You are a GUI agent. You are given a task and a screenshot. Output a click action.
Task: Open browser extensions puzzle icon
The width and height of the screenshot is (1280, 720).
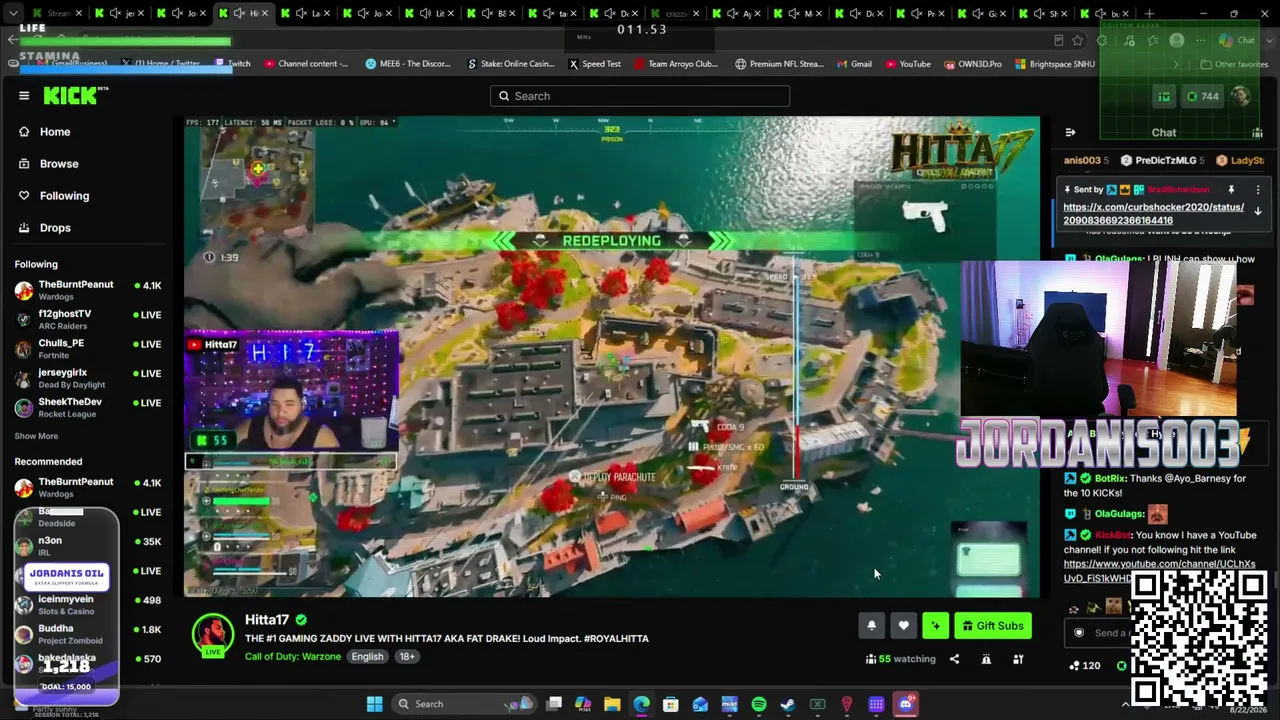pos(1102,40)
